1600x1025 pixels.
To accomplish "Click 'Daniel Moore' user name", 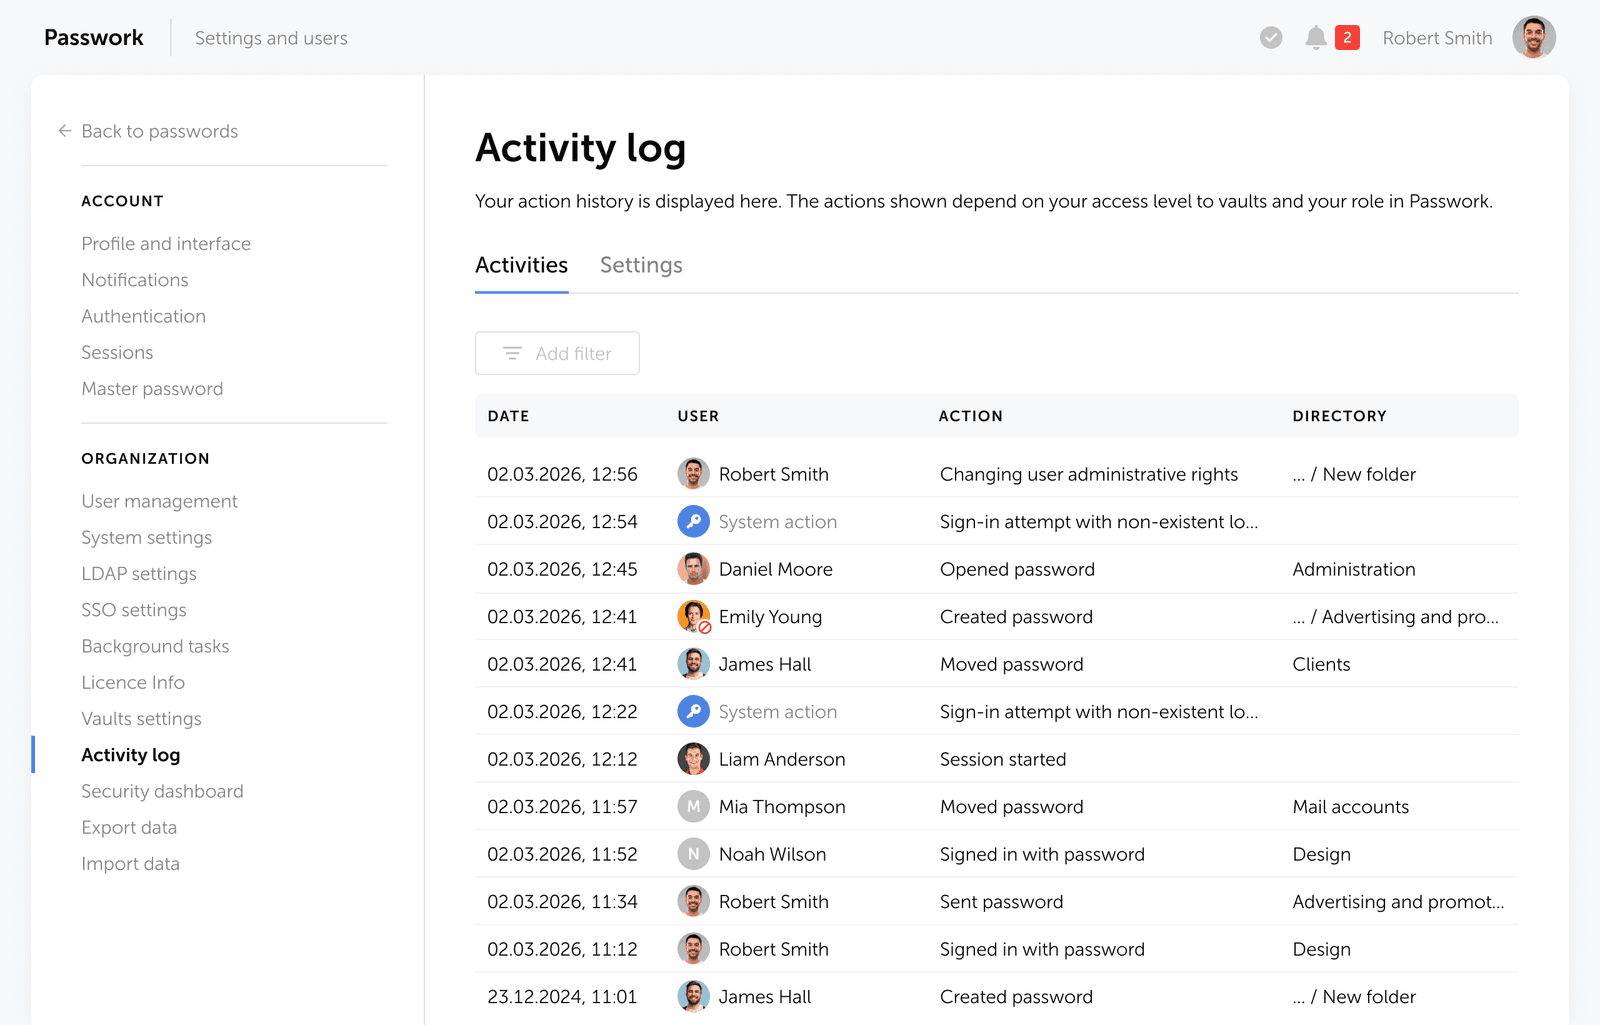I will click(x=775, y=569).
